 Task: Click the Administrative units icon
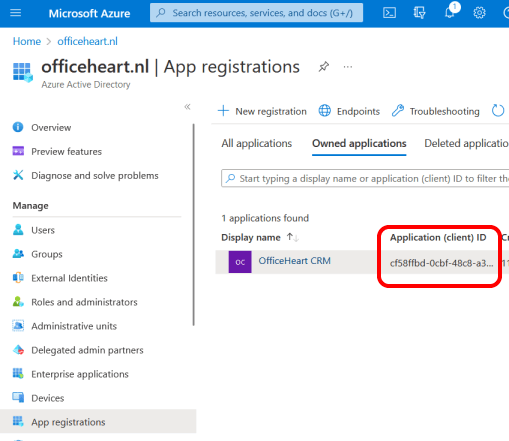(18, 326)
